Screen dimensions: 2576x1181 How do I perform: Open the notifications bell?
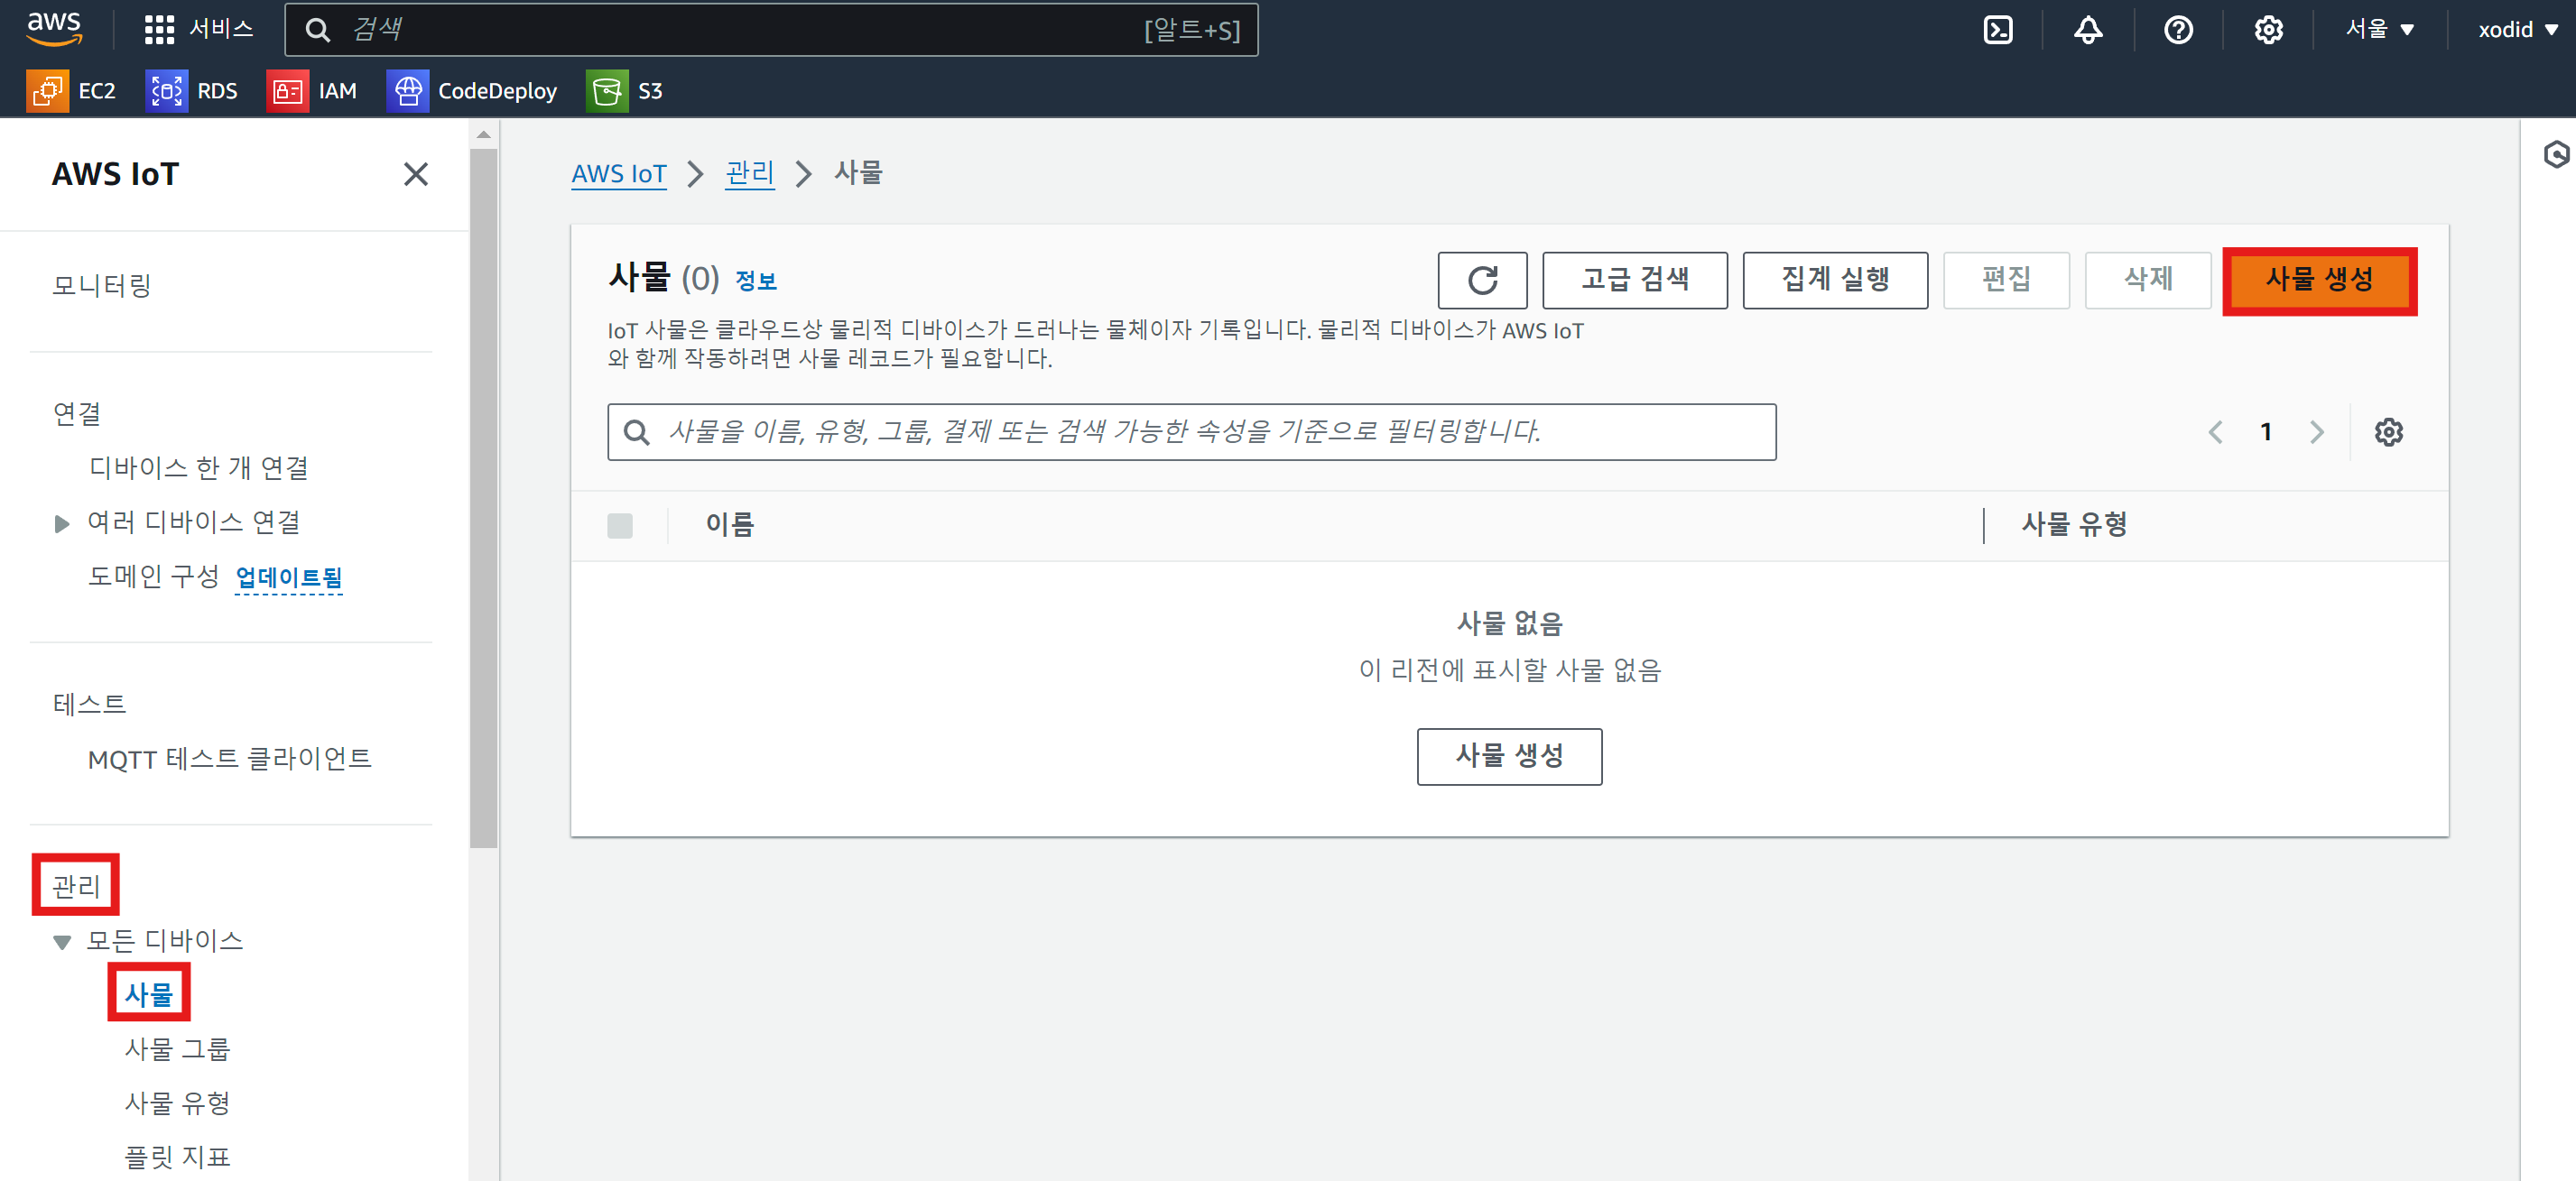pos(2087,30)
